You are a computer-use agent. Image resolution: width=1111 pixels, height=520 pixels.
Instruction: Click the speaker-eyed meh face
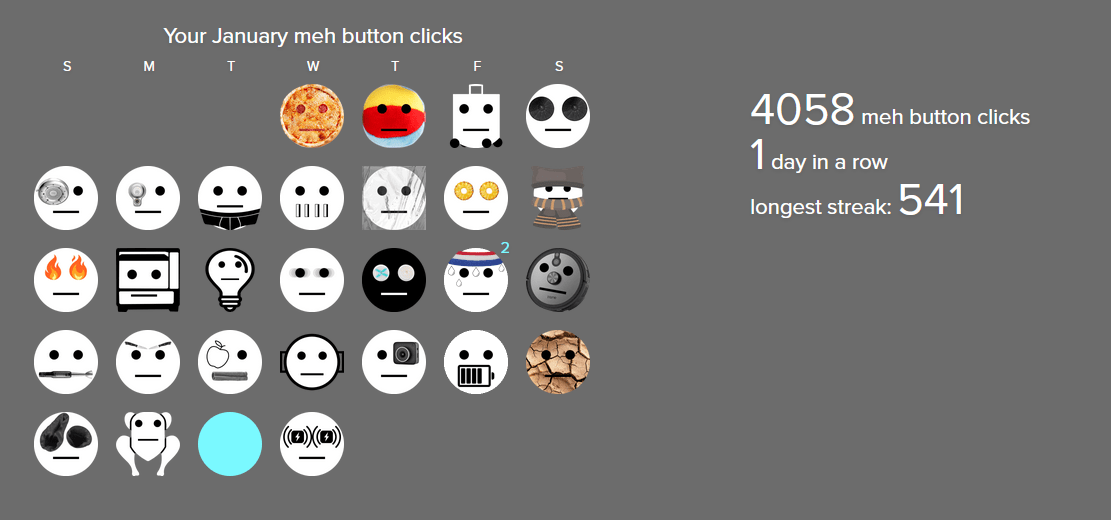558,116
